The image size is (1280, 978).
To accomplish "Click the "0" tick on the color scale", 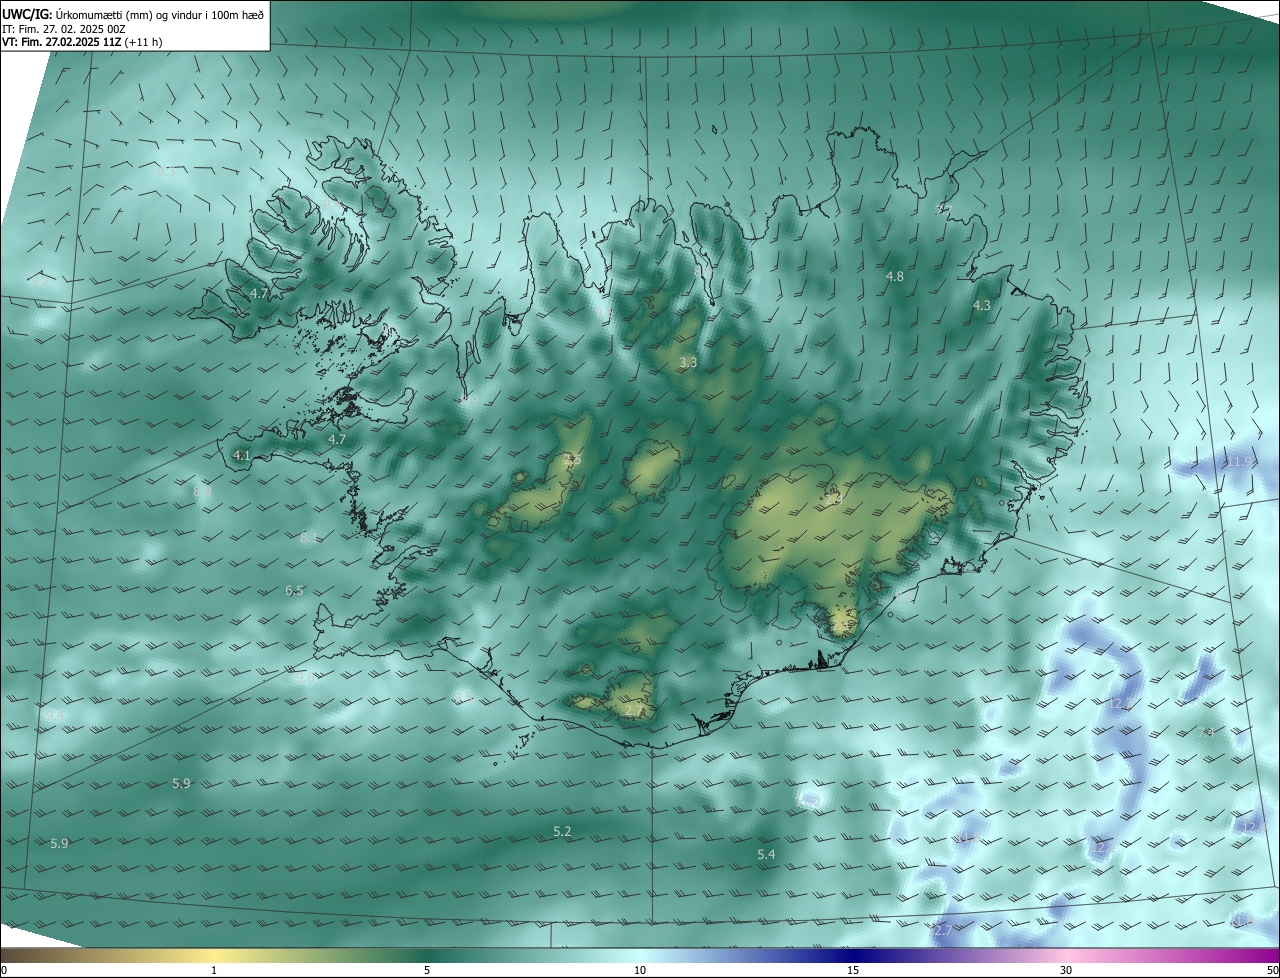I will [x=3, y=970].
